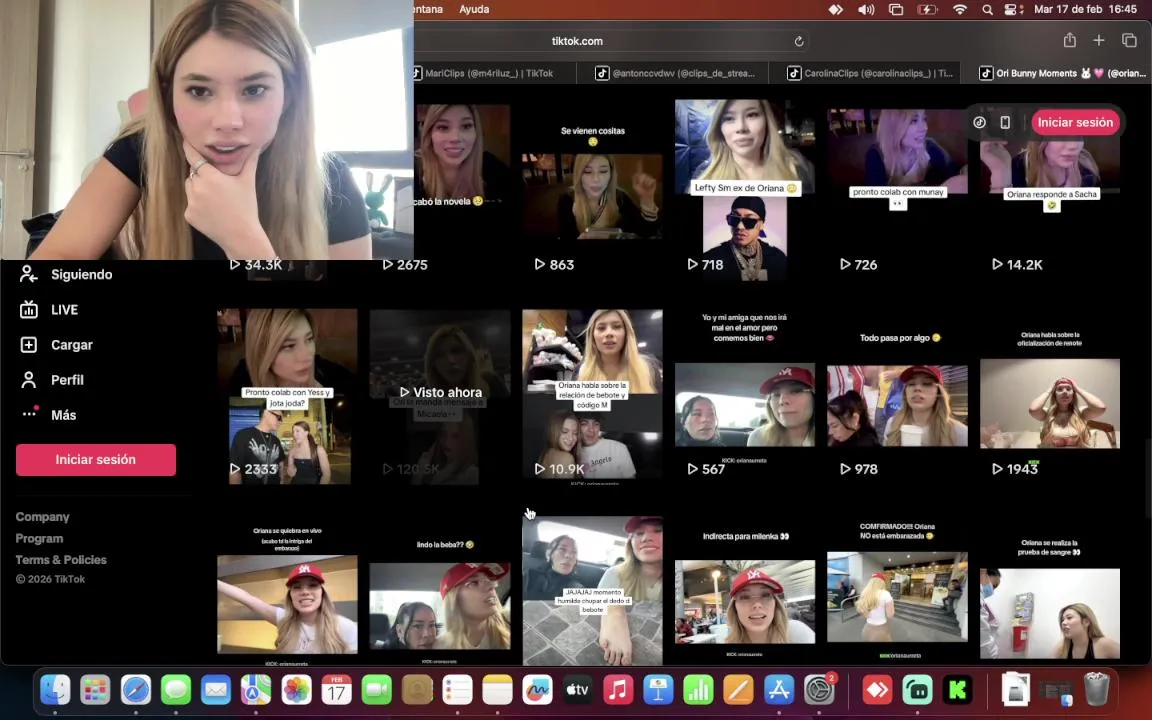Open video 'Se vienen cositas'

point(592,190)
